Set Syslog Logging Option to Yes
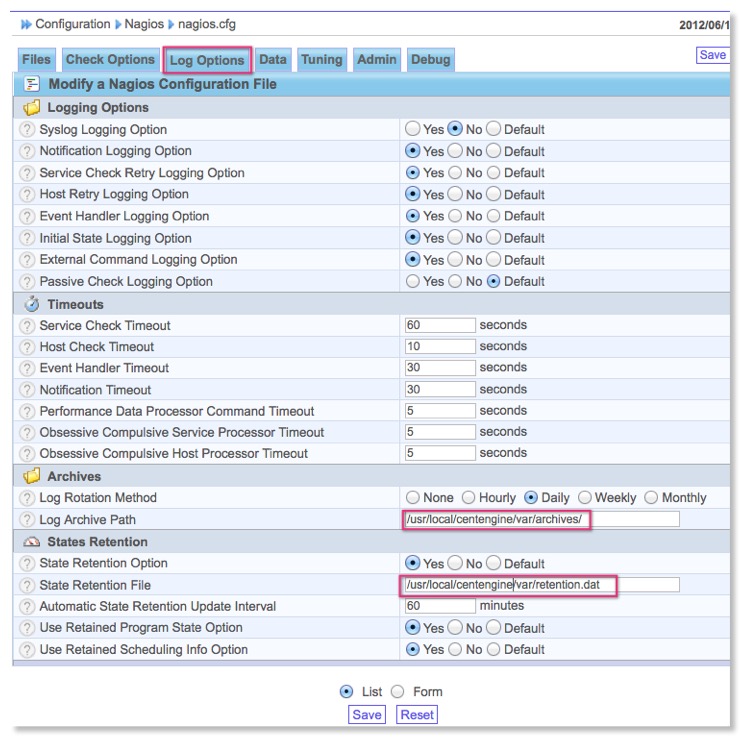 click(413, 130)
